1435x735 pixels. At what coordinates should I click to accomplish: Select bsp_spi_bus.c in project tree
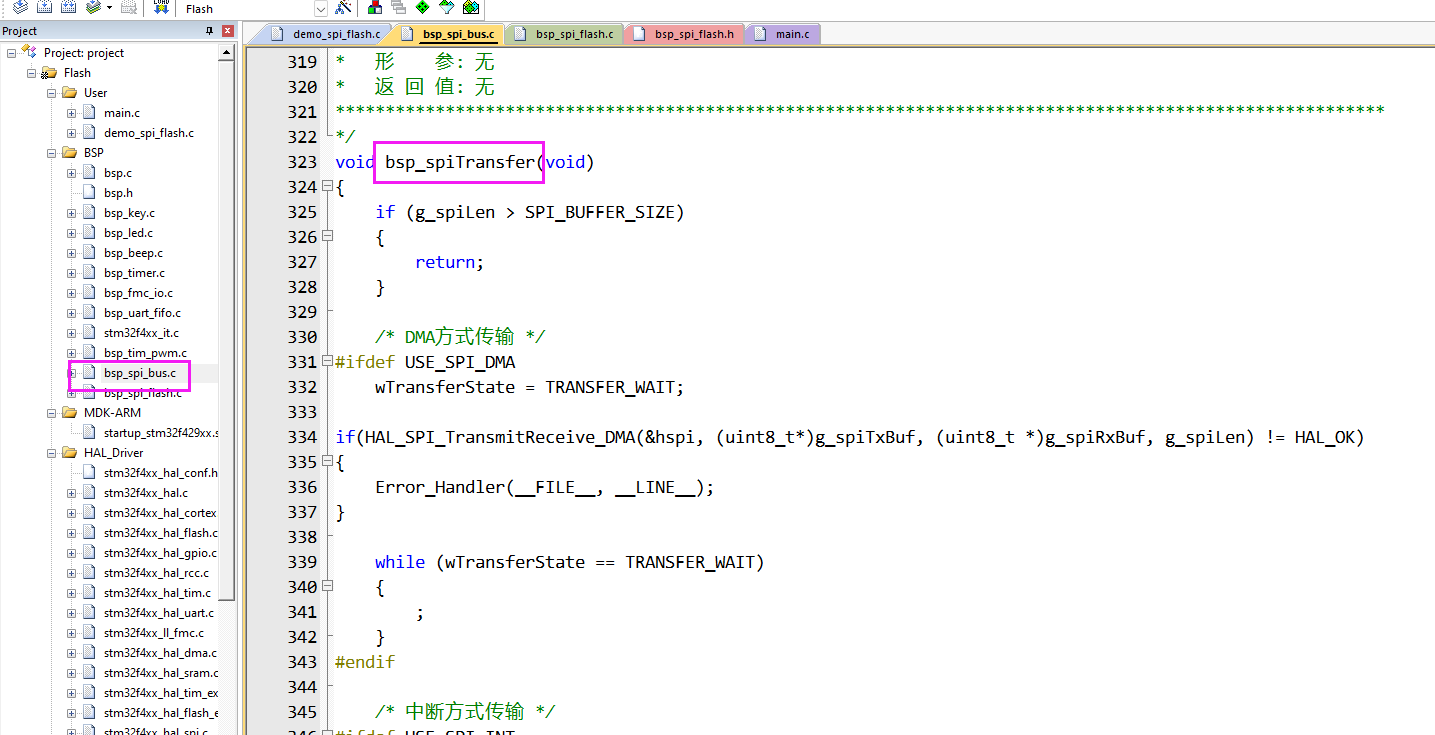(x=139, y=372)
